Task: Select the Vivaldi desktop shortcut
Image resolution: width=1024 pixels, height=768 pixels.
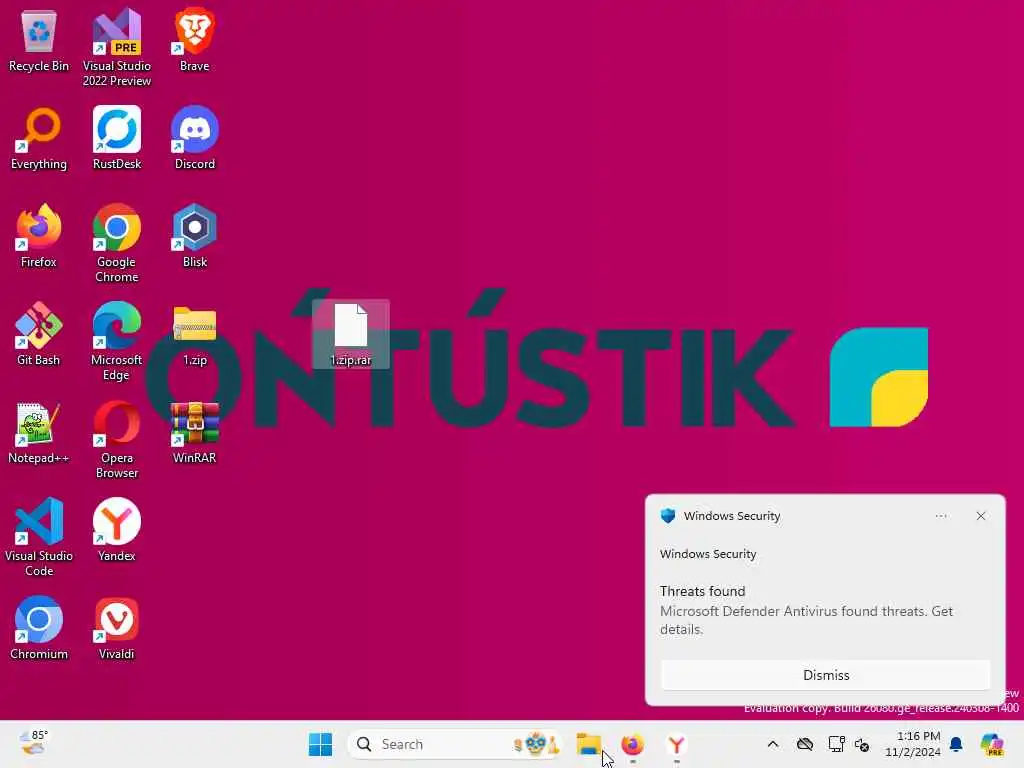Action: click(117, 628)
